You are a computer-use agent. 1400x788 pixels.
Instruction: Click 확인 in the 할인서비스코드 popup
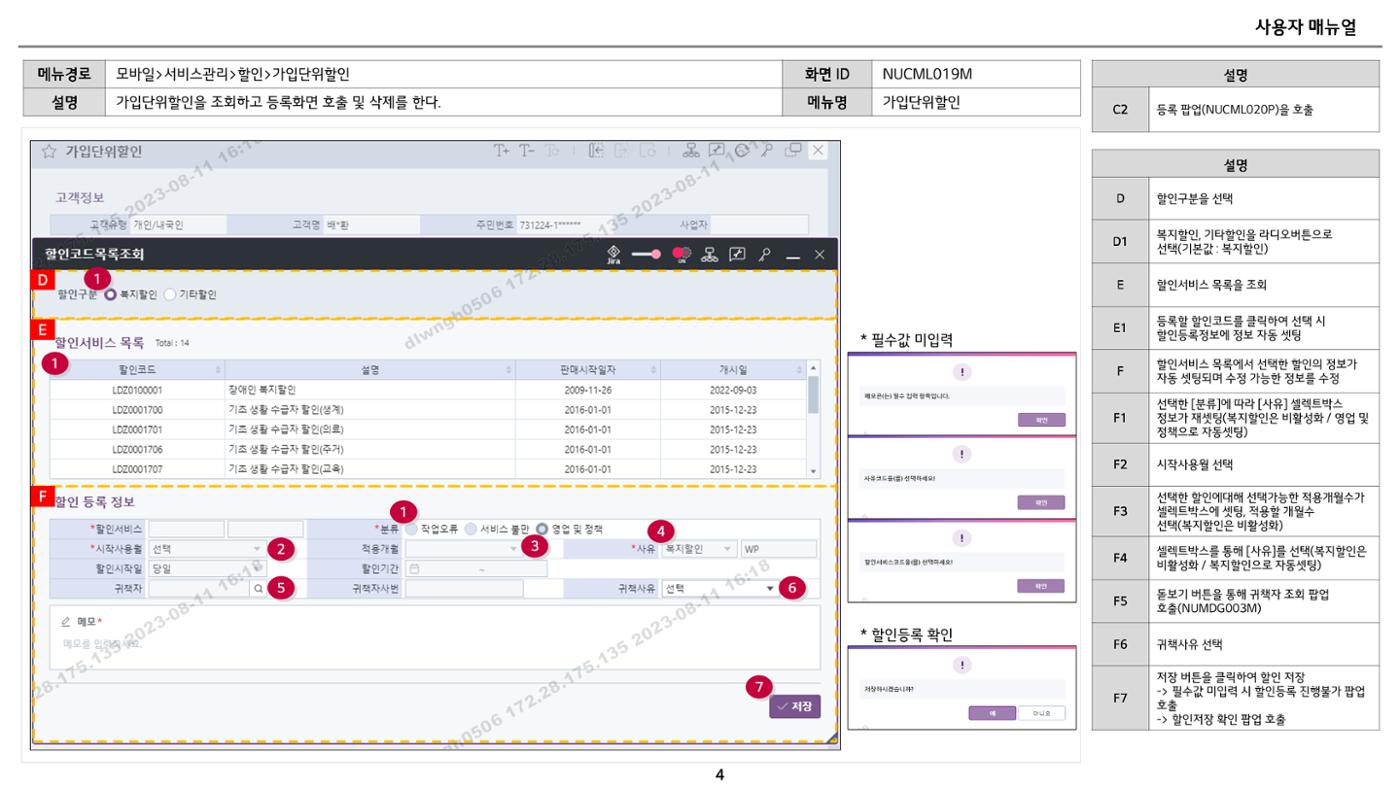1040,585
